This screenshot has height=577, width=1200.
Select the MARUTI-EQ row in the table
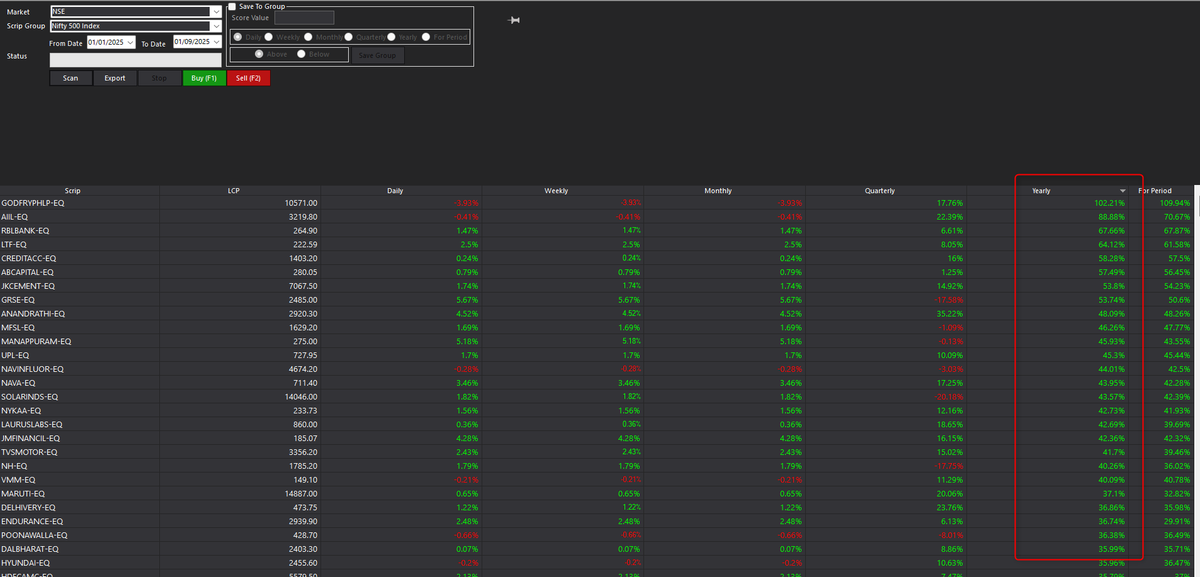(200, 493)
